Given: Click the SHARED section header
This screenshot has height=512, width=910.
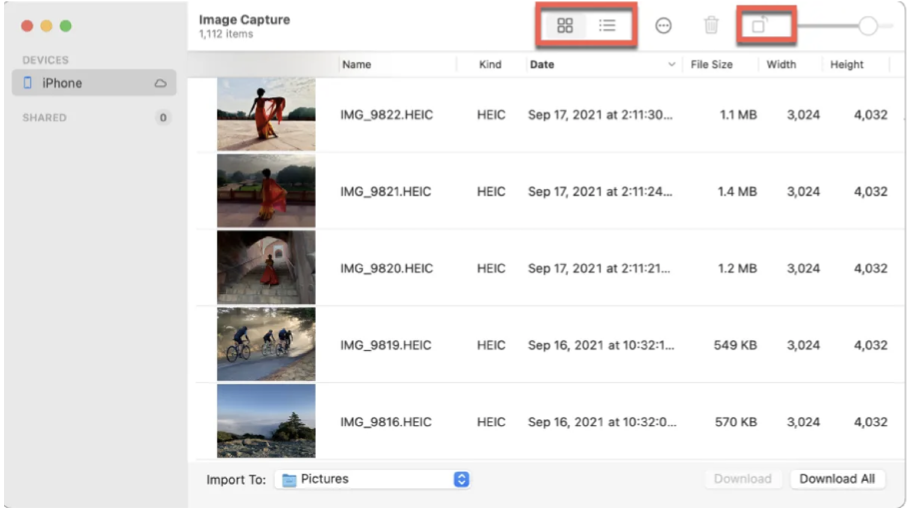Looking at the screenshot, I should (x=45, y=118).
